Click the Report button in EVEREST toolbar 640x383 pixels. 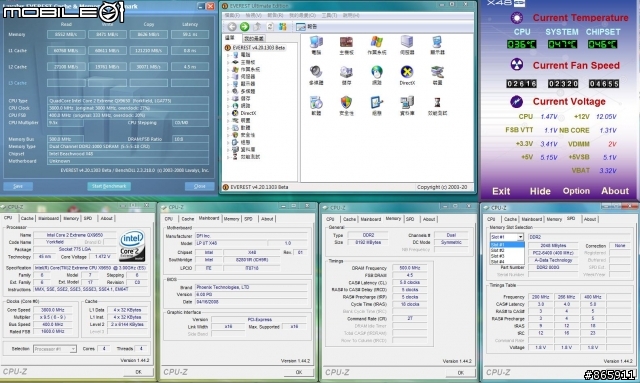coord(306,27)
